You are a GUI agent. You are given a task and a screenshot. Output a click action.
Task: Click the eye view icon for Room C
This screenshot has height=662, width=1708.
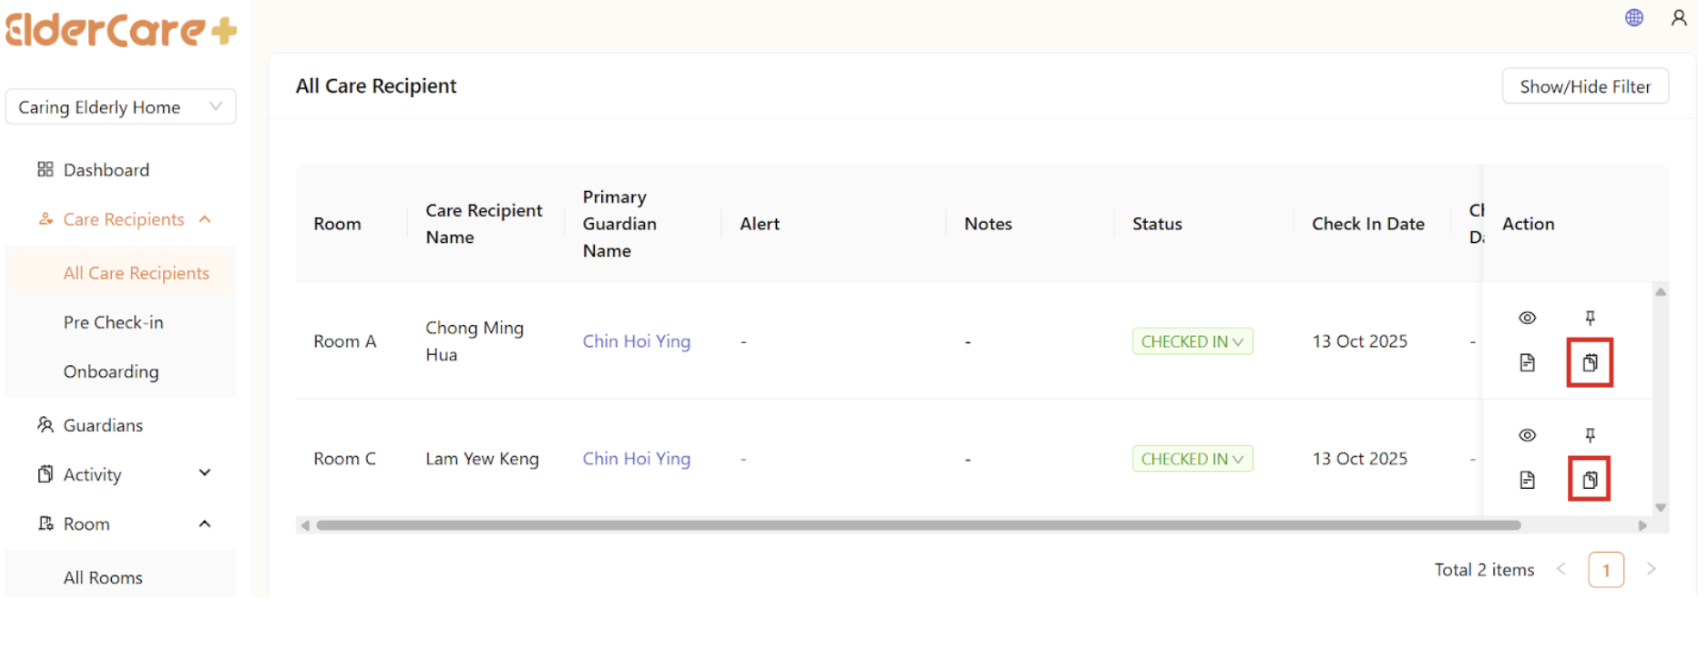tap(1527, 435)
